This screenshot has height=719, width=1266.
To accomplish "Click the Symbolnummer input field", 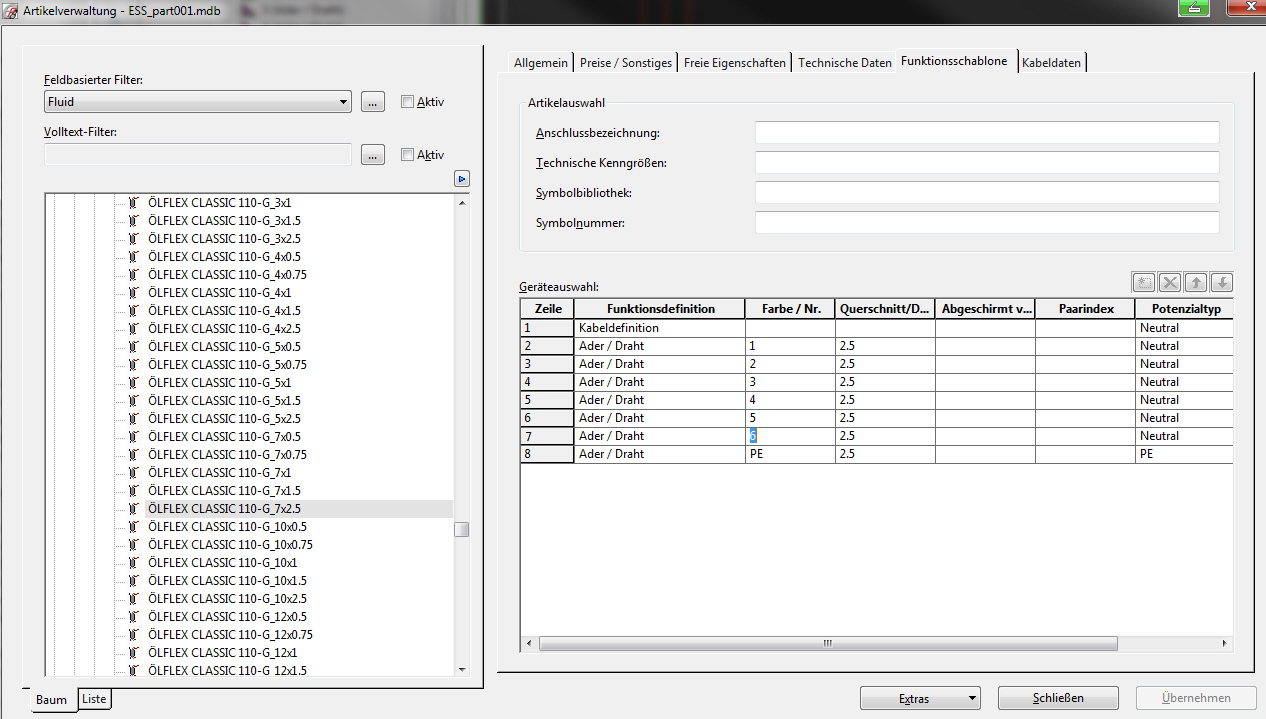I will pos(987,222).
